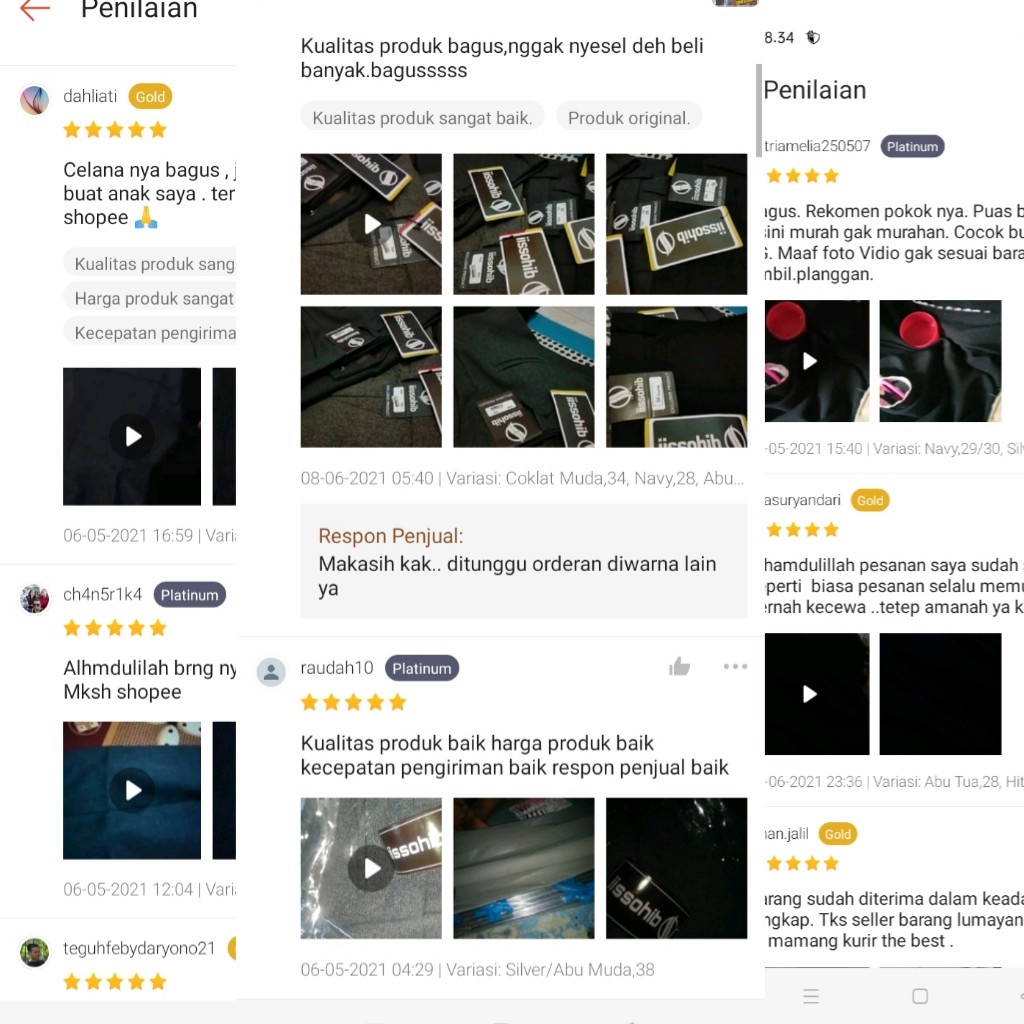
Task: Open triamelia250507's red cap photo thumbnail
Action: click(940, 360)
